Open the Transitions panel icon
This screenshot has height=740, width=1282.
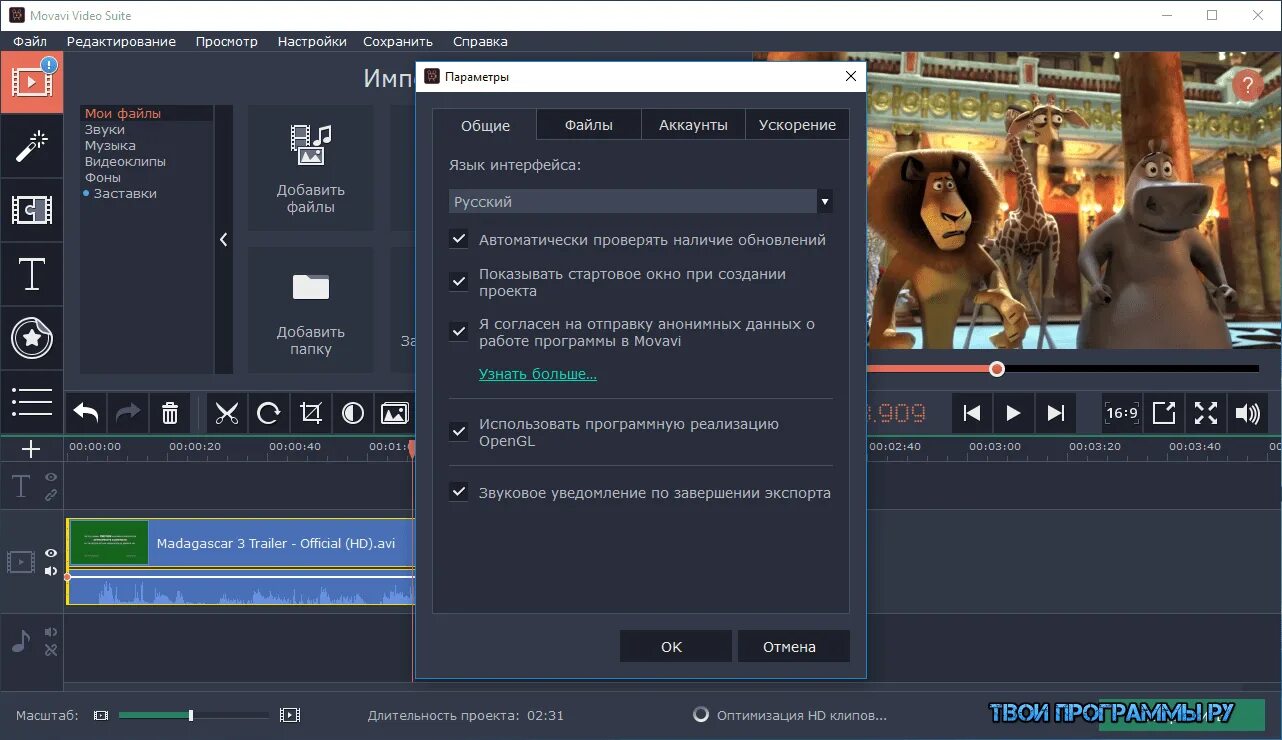click(32, 210)
